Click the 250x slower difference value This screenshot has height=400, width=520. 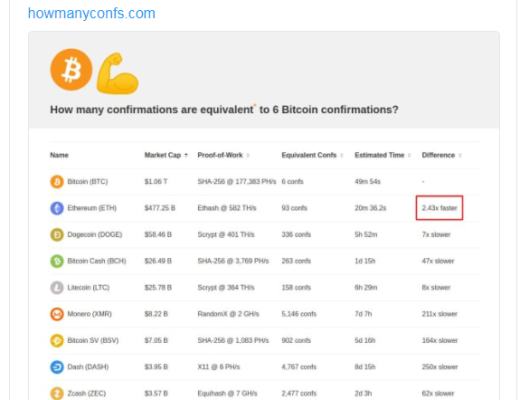[440, 367]
